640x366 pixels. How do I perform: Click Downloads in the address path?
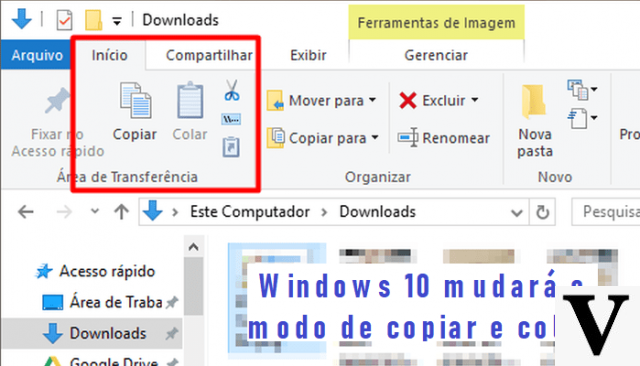[378, 212]
